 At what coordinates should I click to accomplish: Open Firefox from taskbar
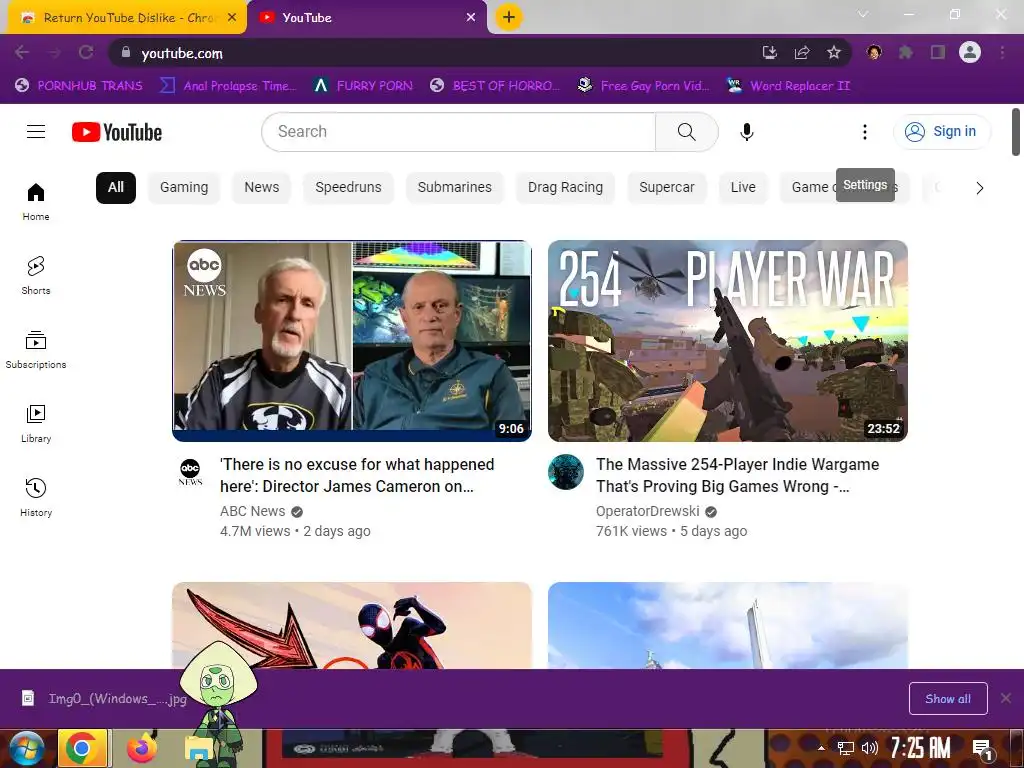point(141,748)
